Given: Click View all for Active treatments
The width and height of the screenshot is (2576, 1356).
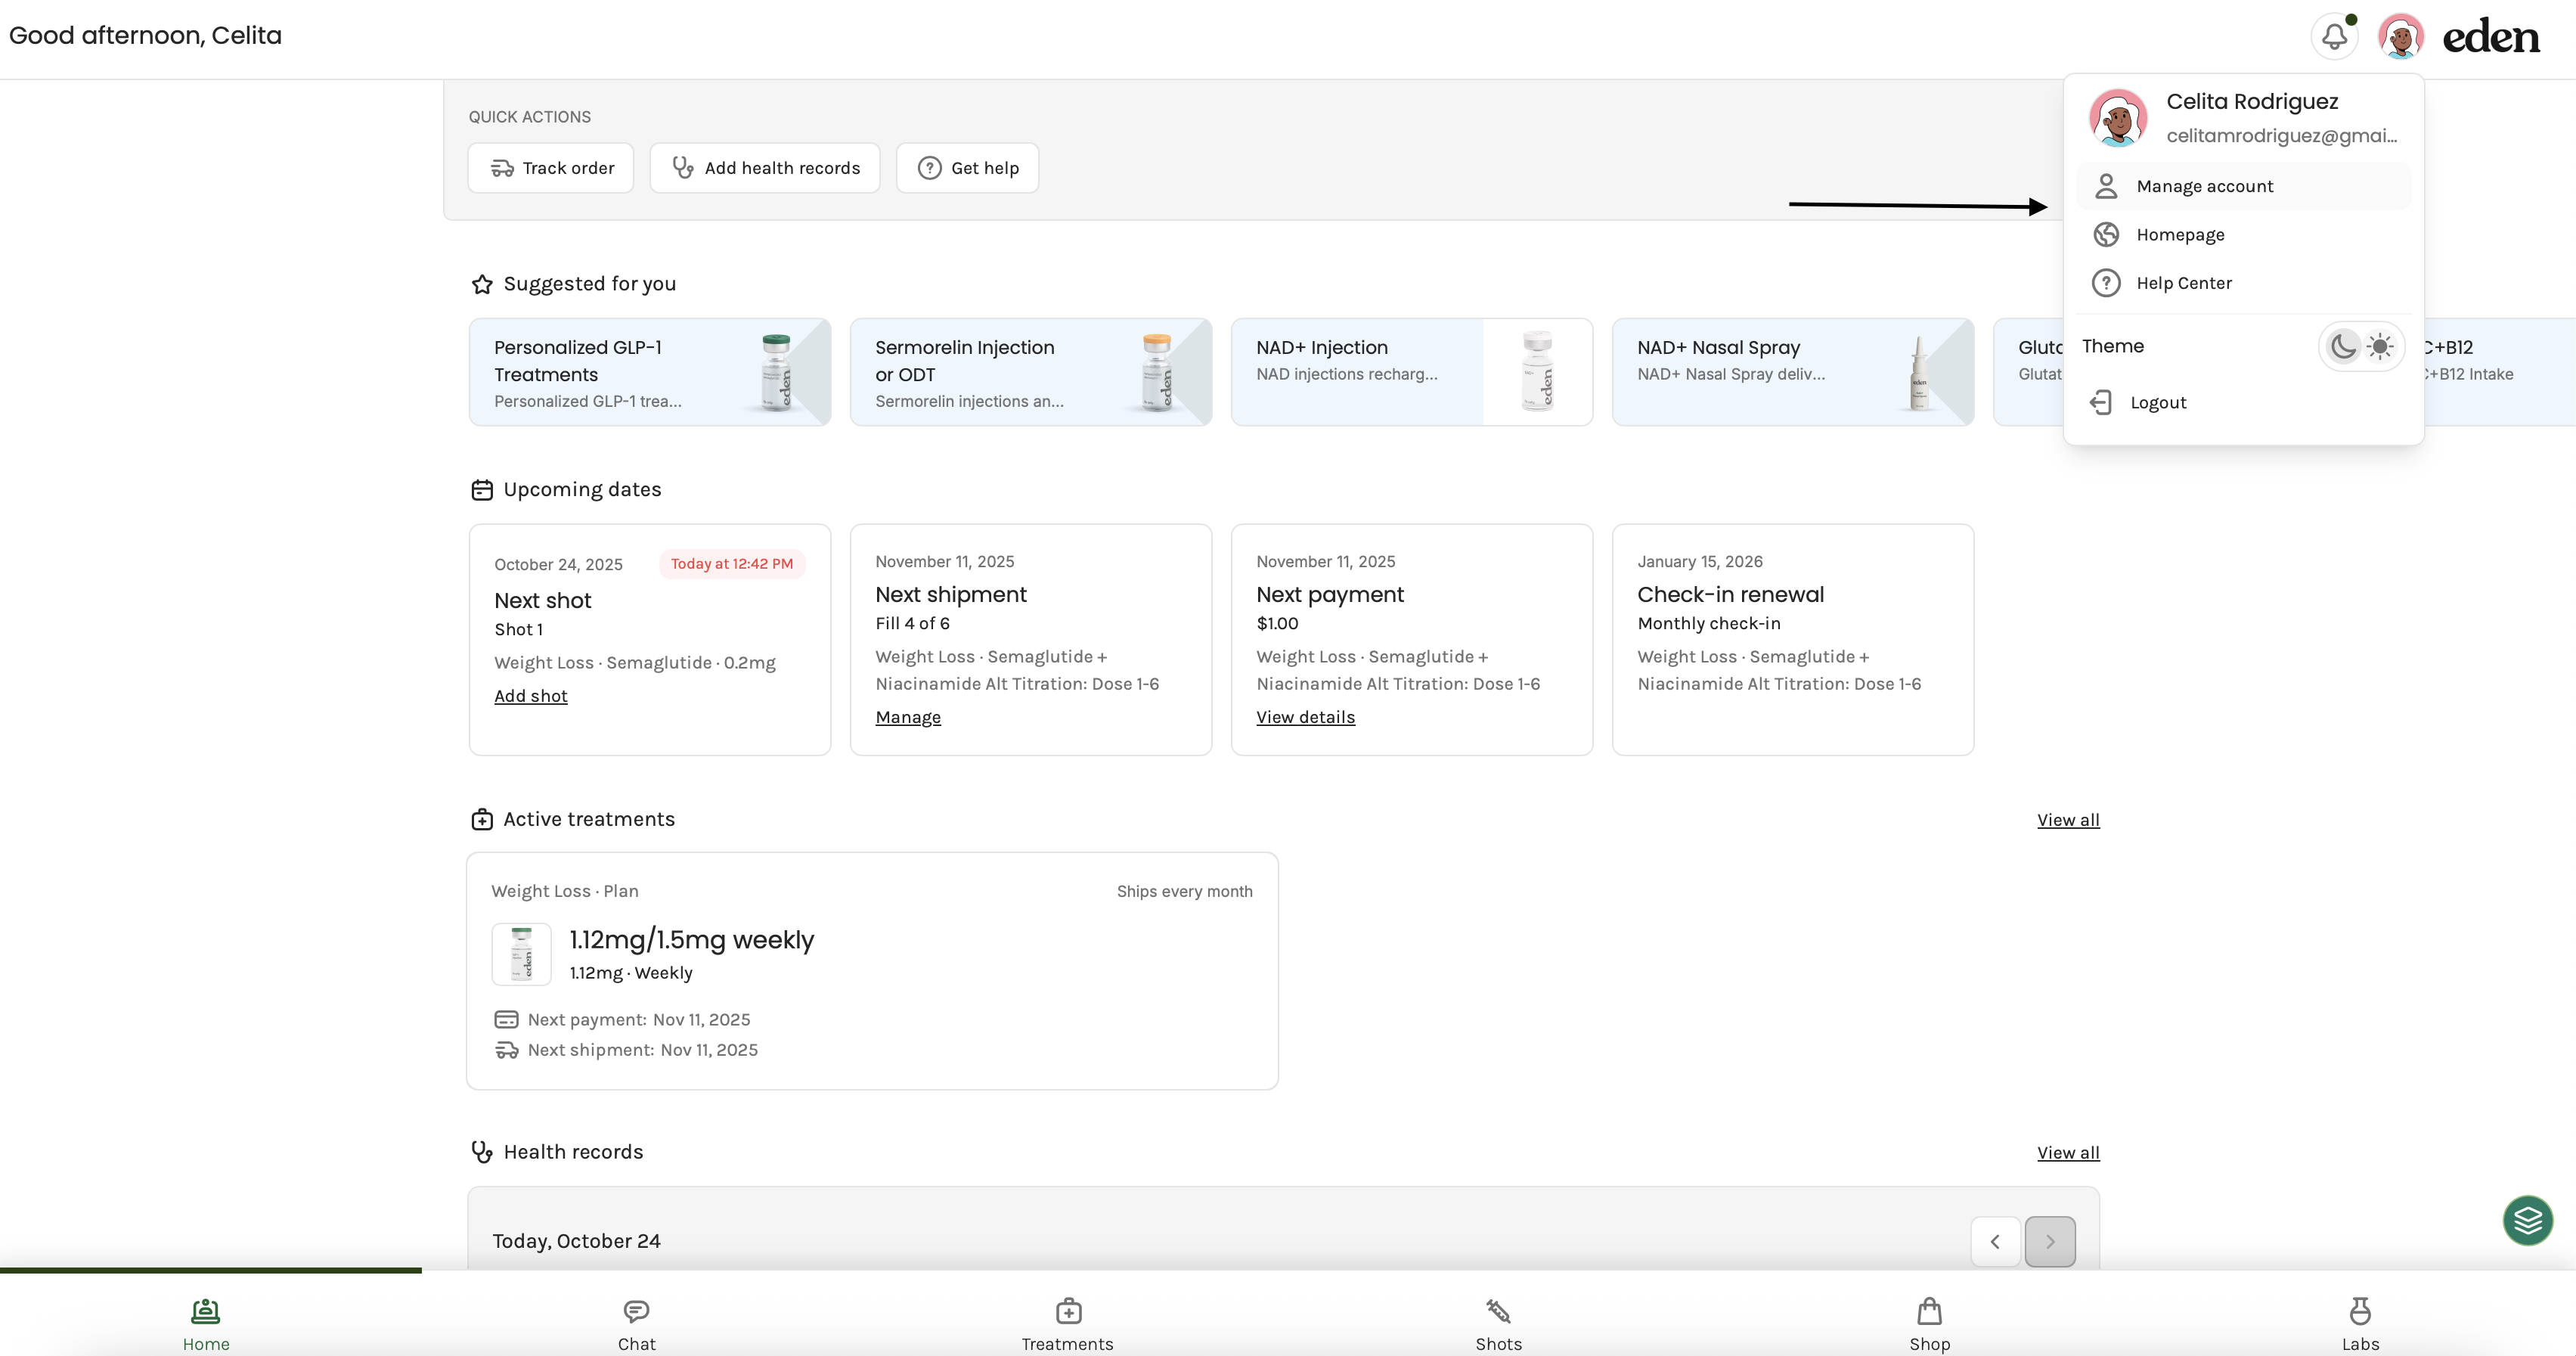Looking at the screenshot, I should 2068,820.
